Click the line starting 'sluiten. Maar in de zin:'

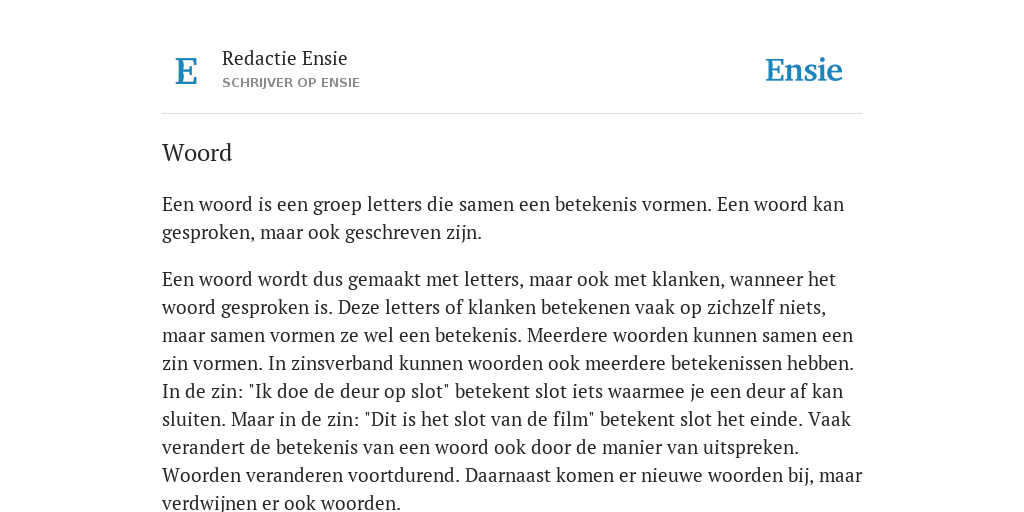point(506,419)
